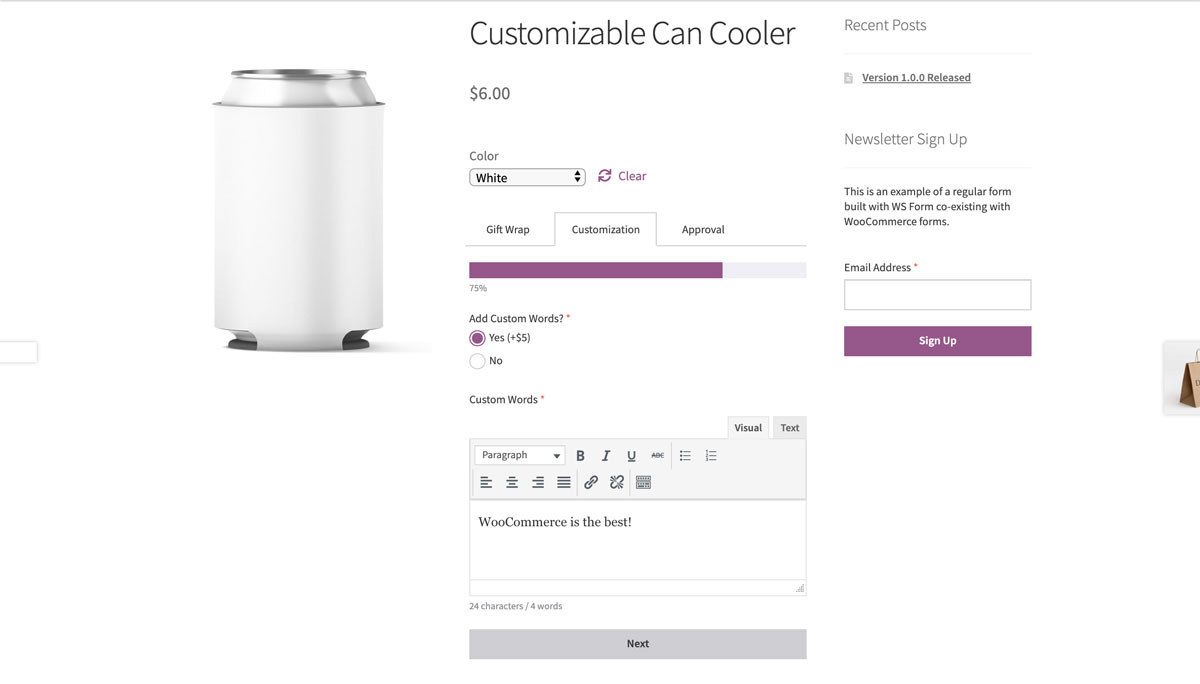Open the Version 1.0.0 Released post link
This screenshot has width=1200, height=684.
(x=916, y=77)
